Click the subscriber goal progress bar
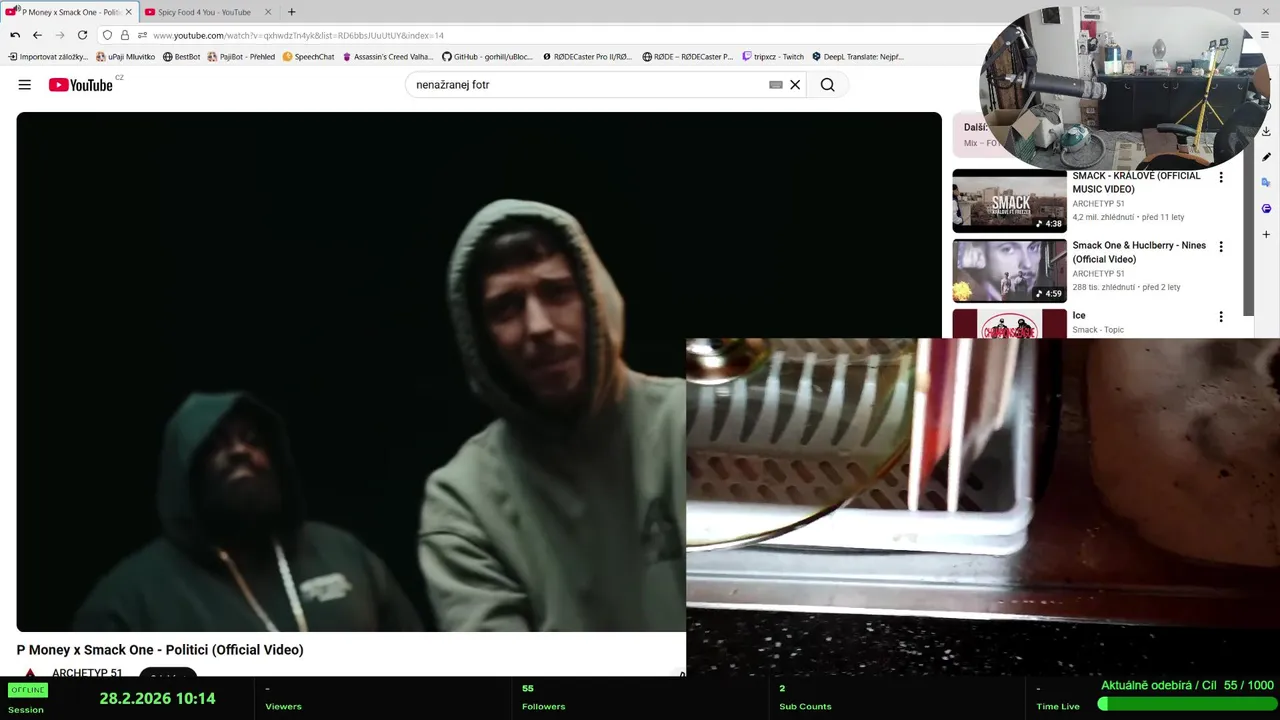 1186,704
